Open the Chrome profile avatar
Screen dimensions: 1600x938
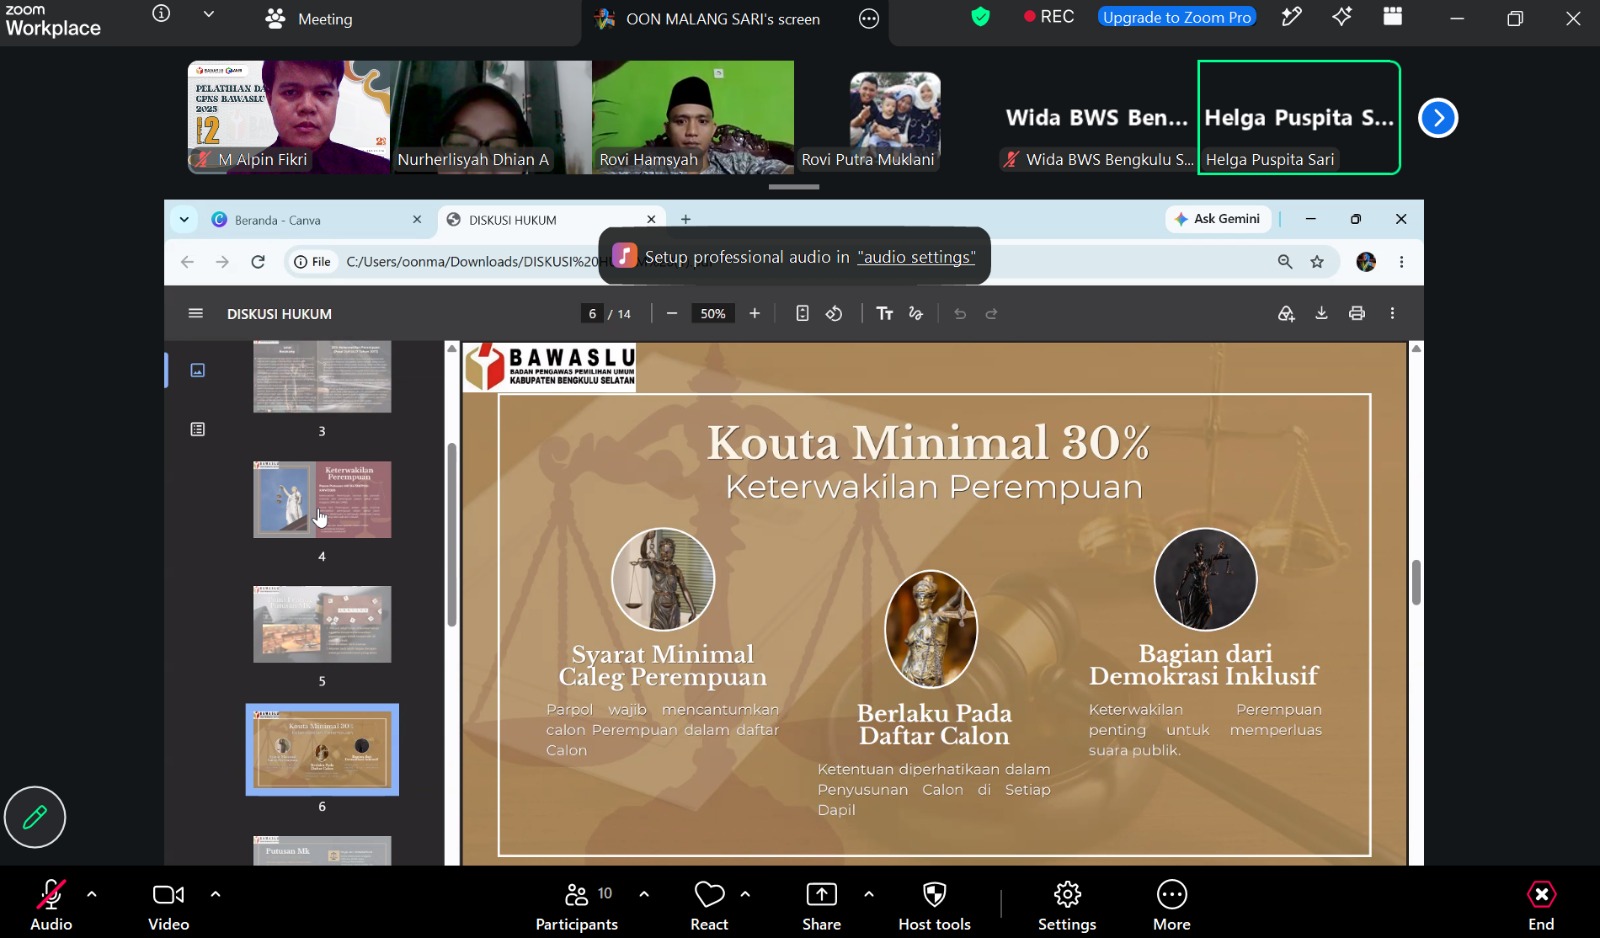tap(1366, 262)
